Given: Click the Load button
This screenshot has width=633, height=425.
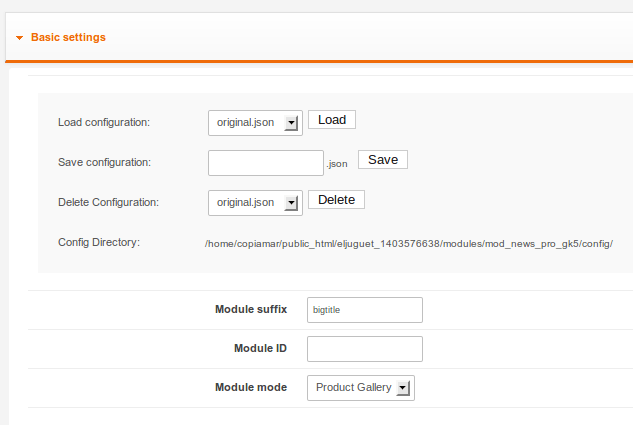Looking at the screenshot, I should pyautogui.click(x=332, y=120).
